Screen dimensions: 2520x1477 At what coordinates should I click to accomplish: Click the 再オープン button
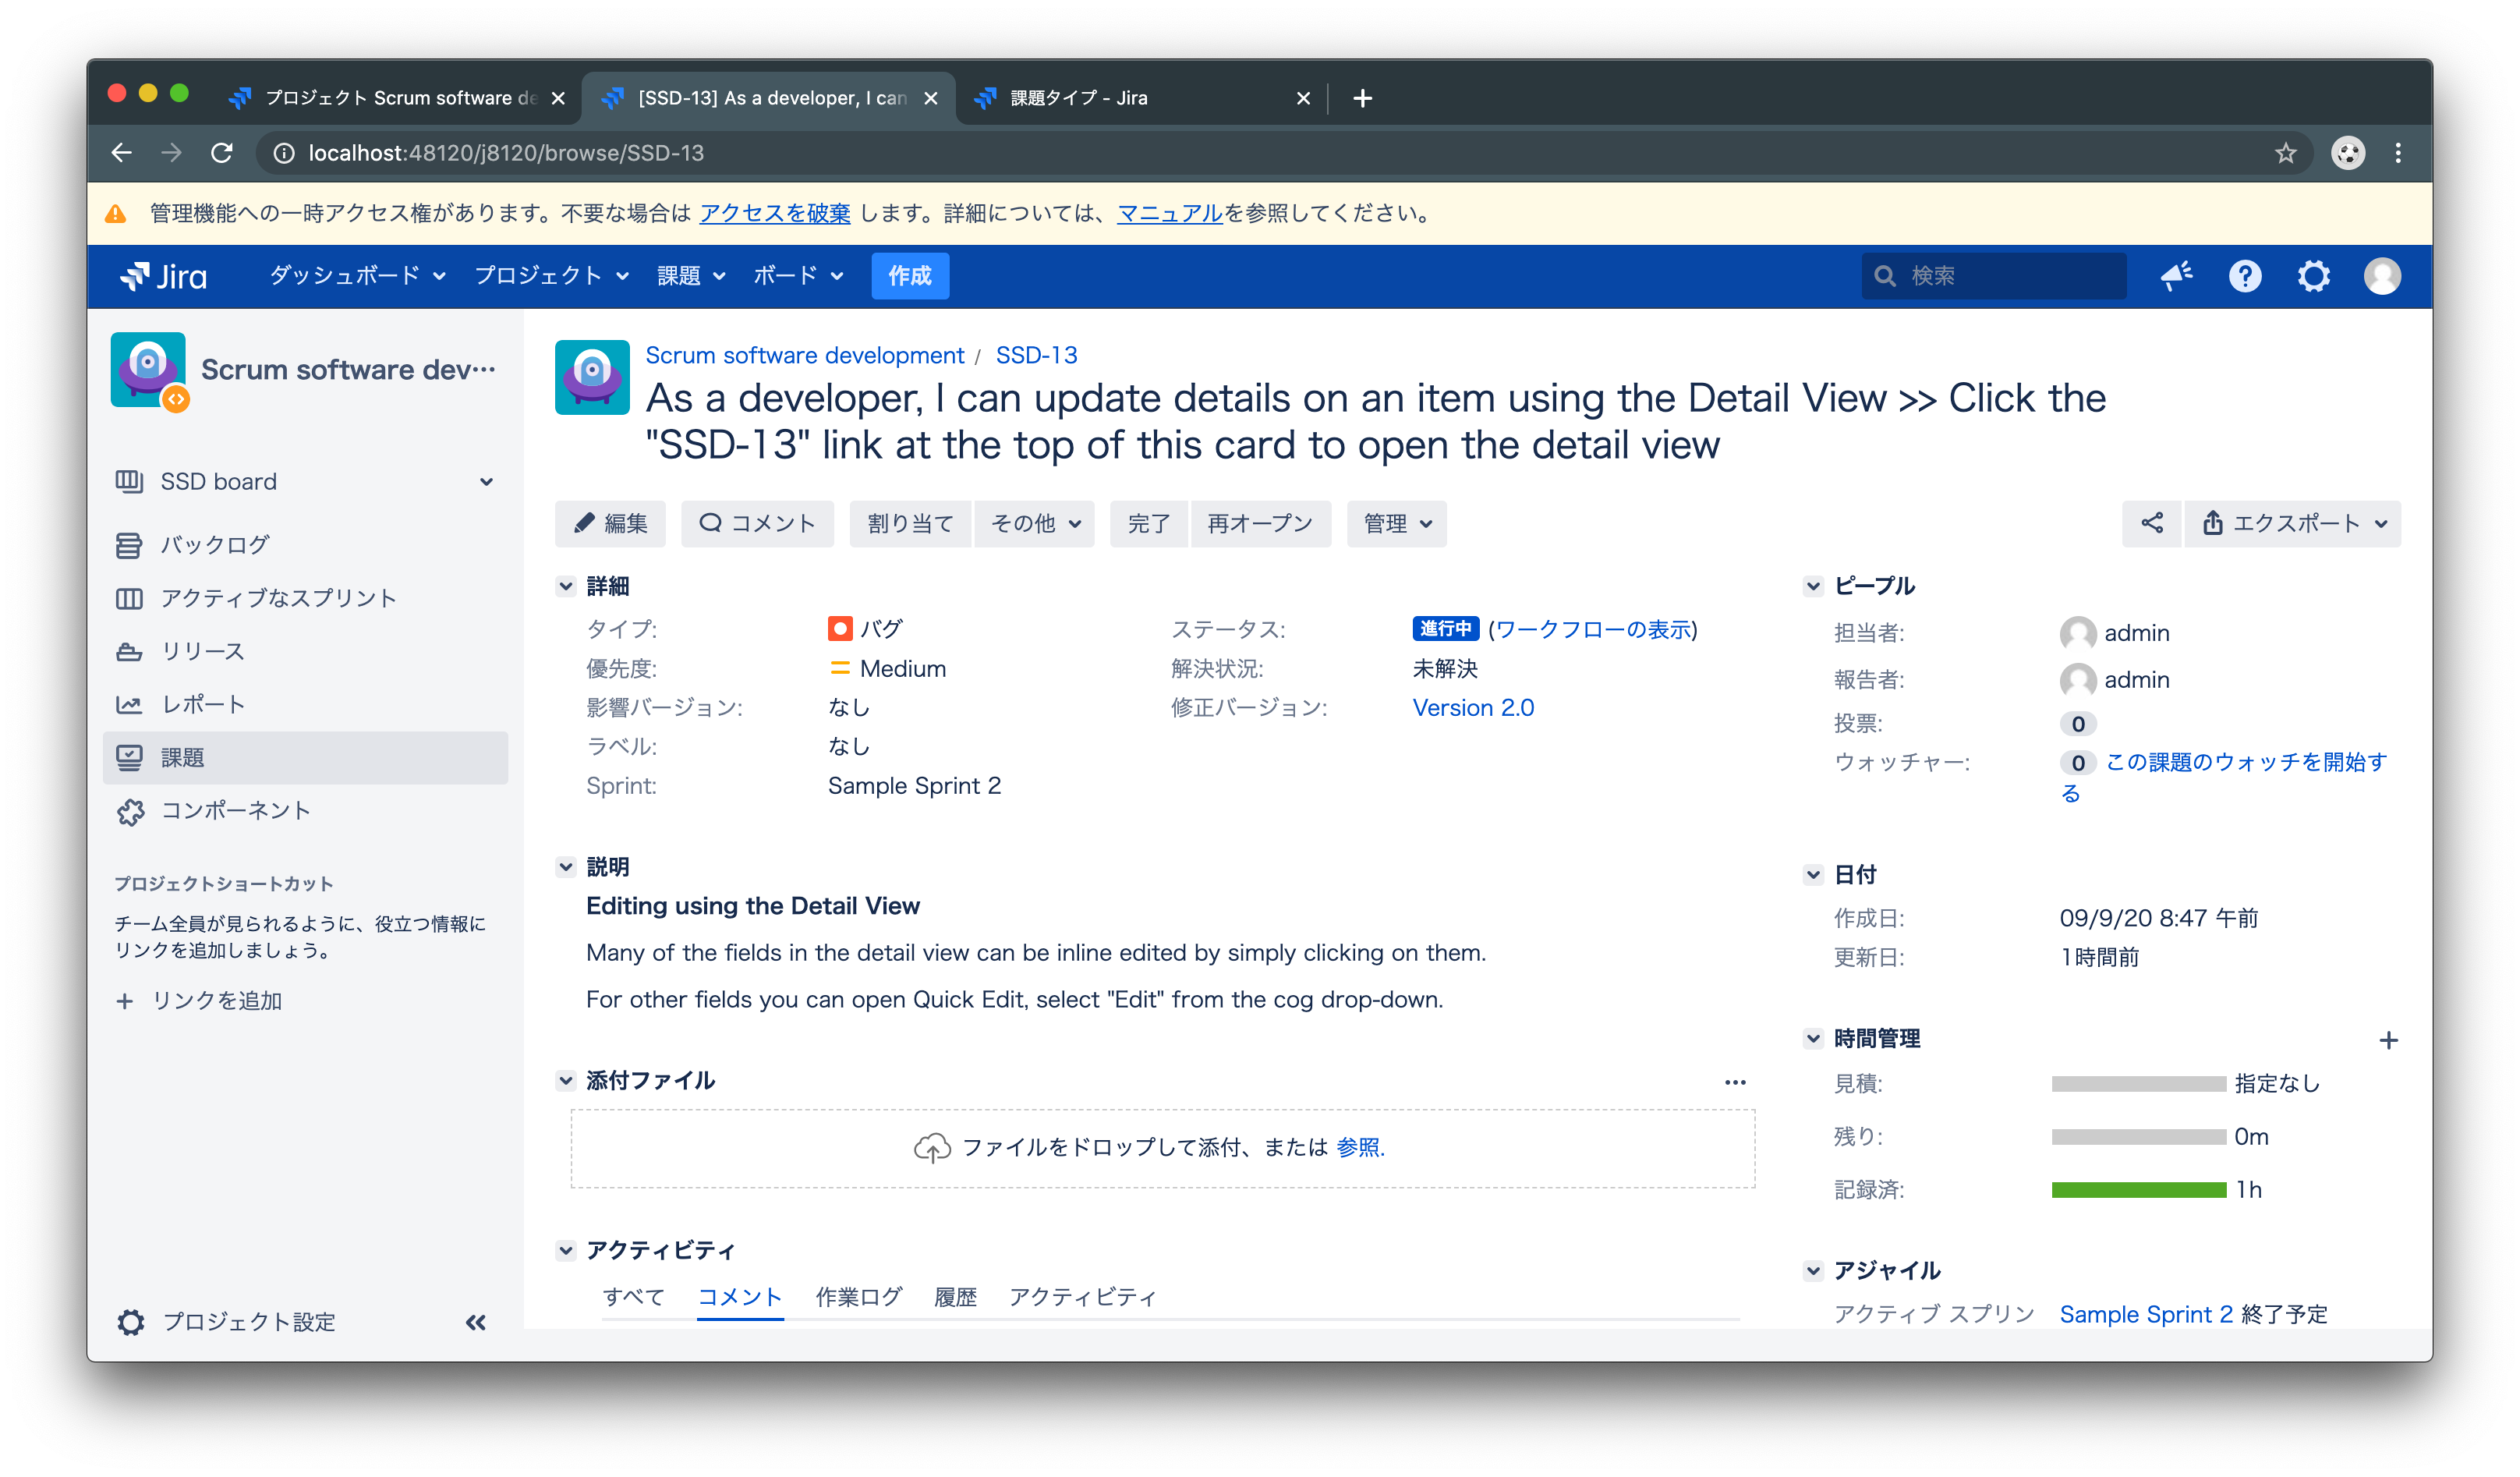click(1260, 523)
